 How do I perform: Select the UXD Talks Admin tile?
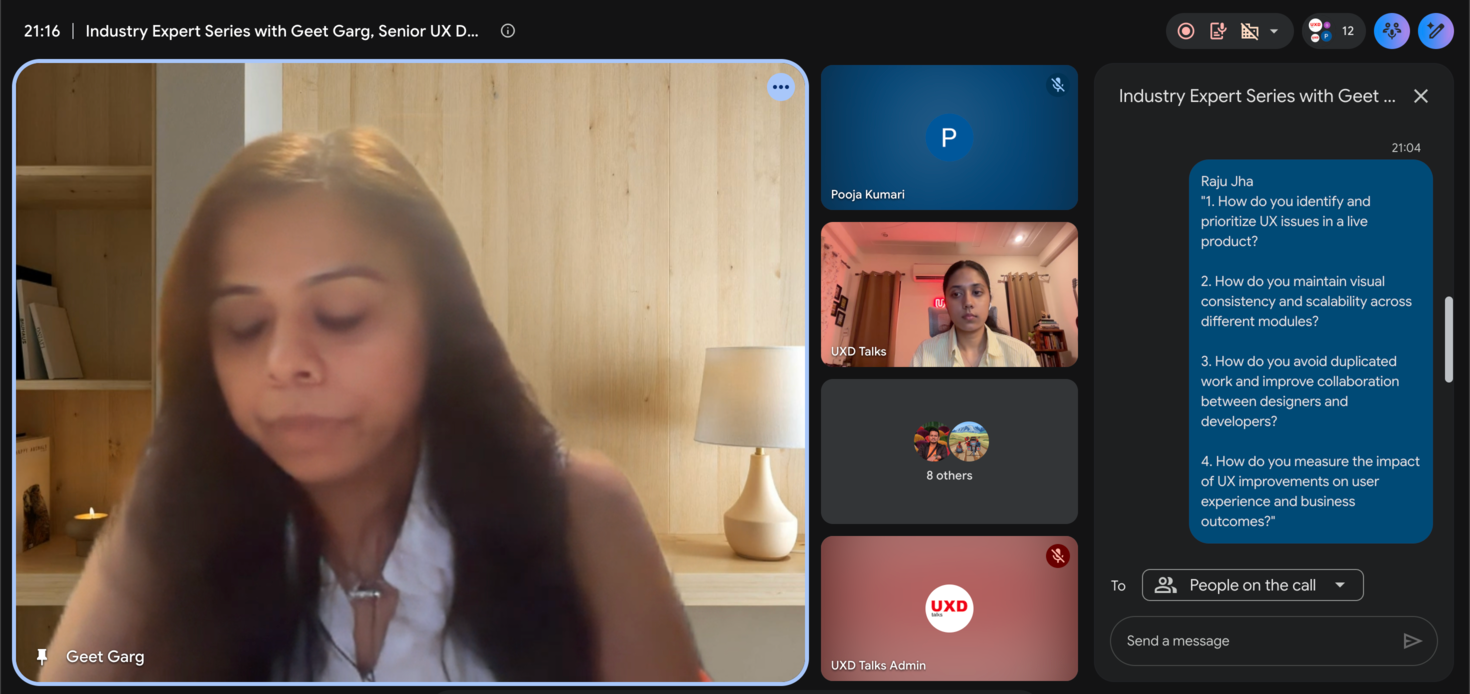coord(949,608)
